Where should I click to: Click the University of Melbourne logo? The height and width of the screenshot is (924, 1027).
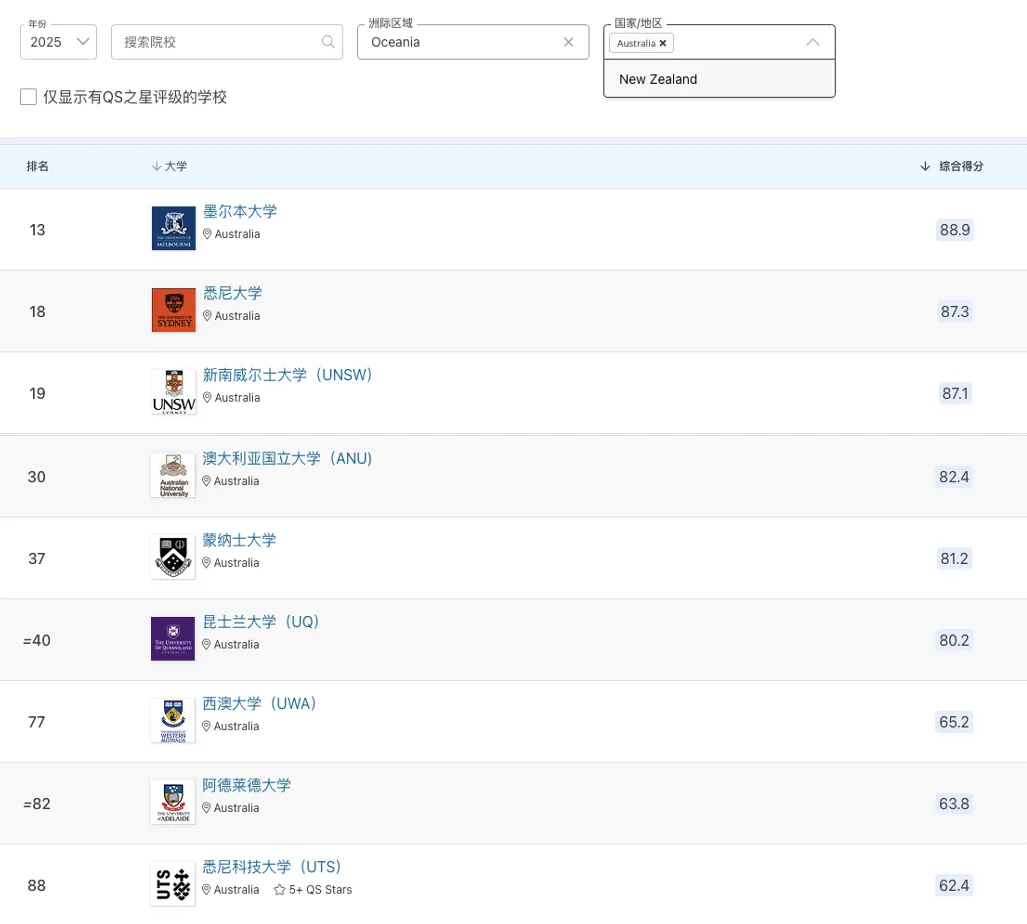point(174,228)
